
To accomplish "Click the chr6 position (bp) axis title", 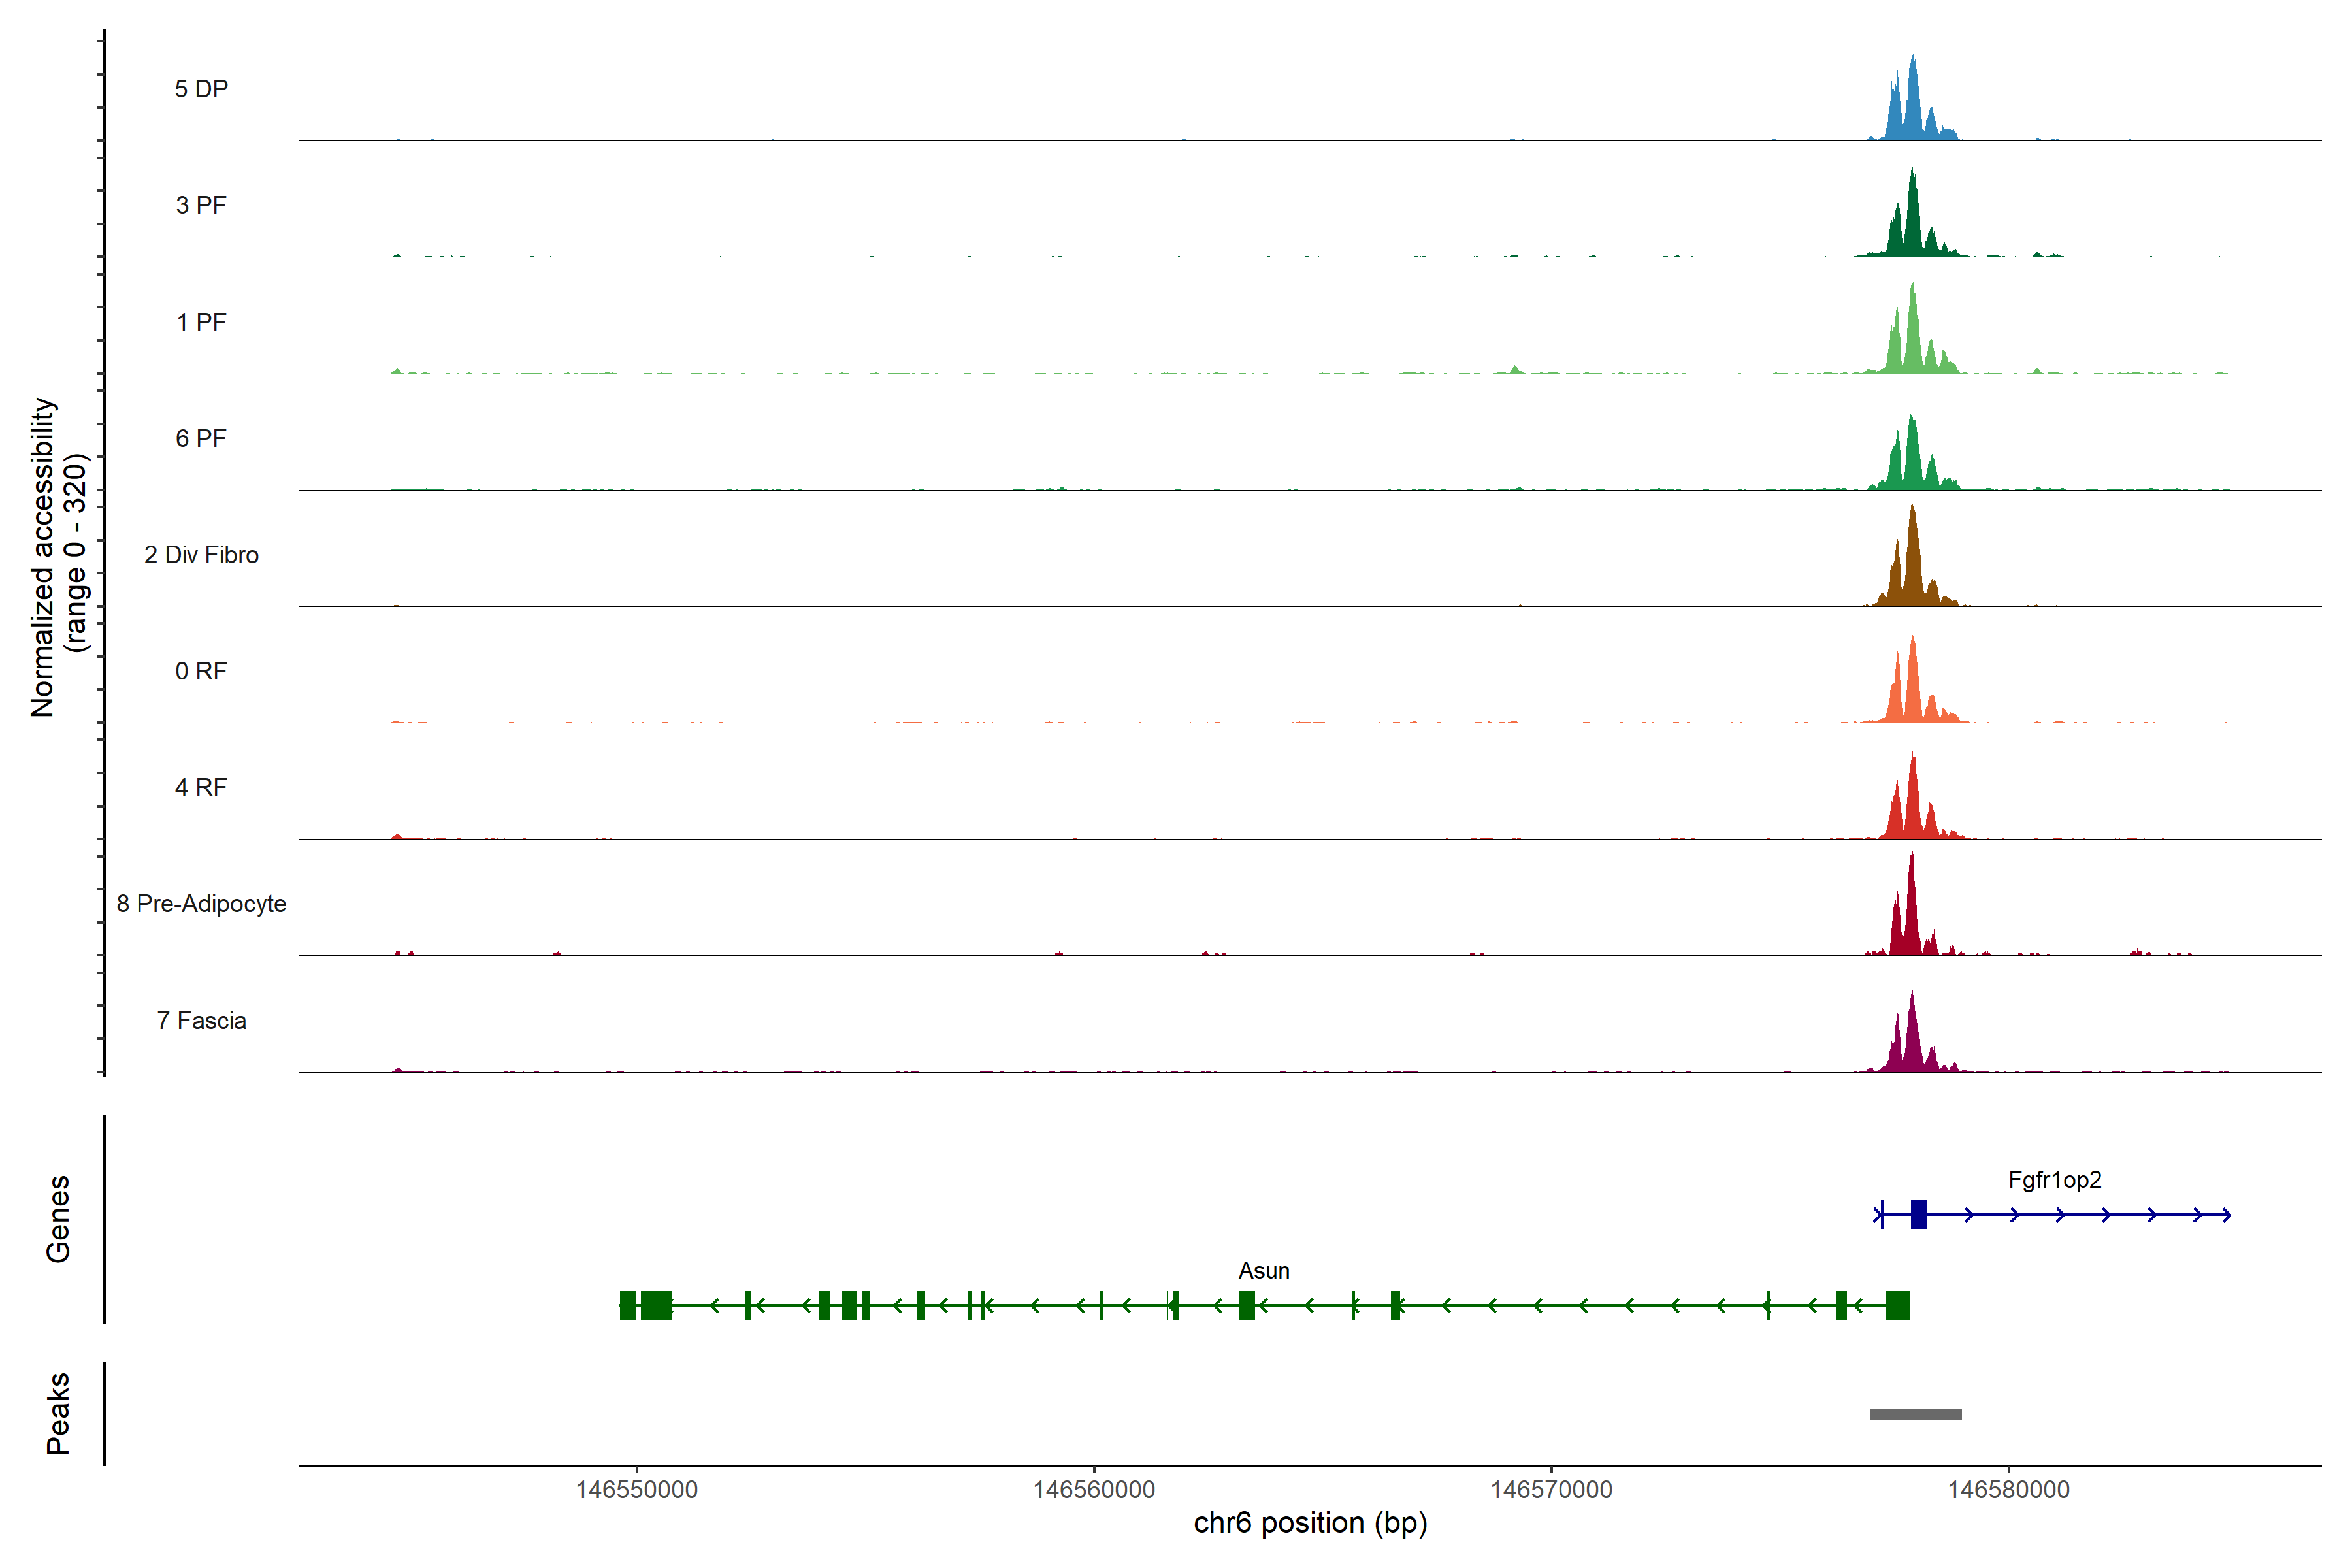I will pos(1310,1523).
